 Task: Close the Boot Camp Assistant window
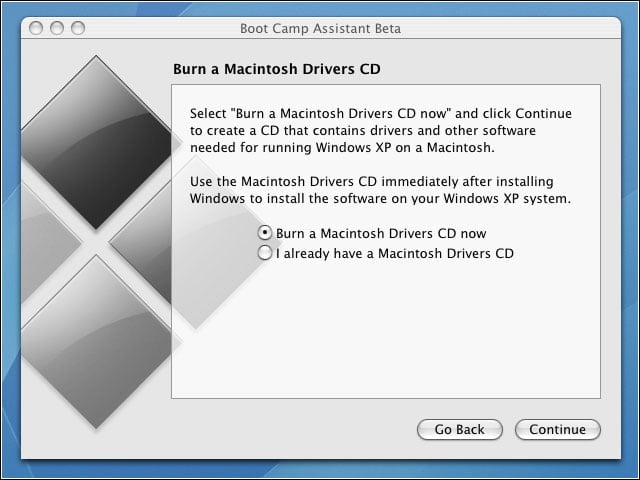point(36,28)
